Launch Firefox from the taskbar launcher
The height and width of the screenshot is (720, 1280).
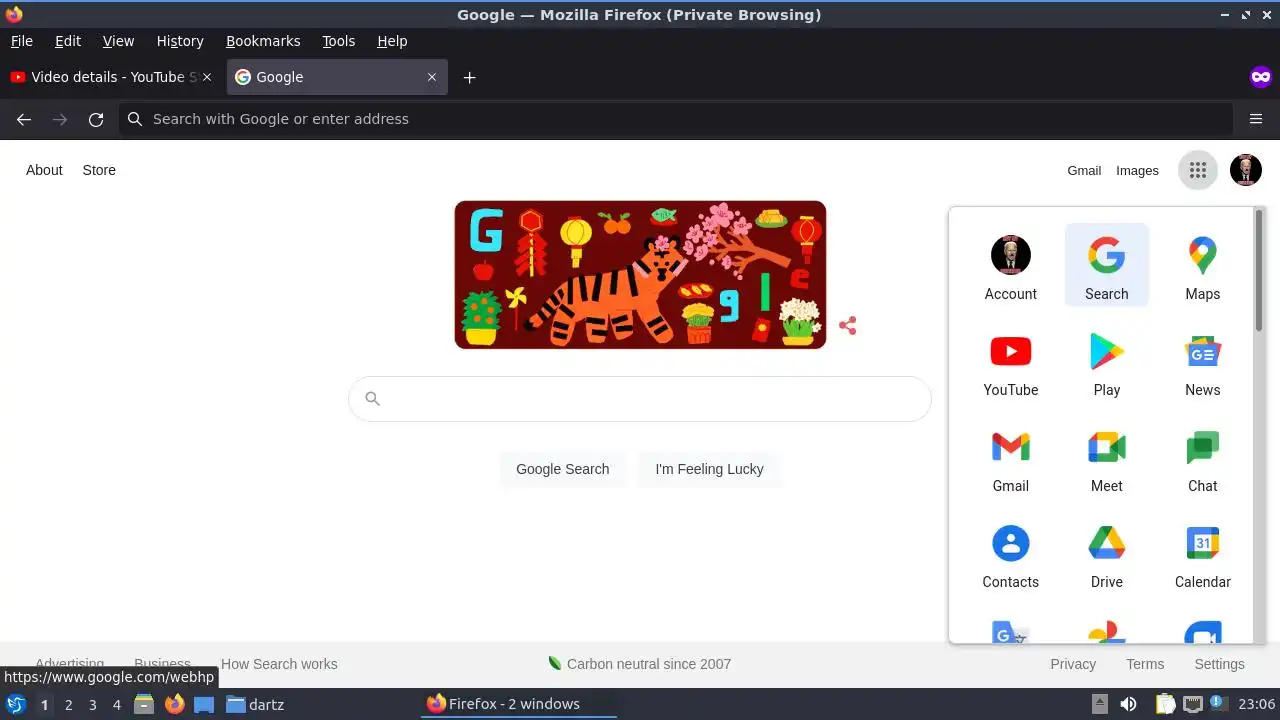pyautogui.click(x=174, y=704)
